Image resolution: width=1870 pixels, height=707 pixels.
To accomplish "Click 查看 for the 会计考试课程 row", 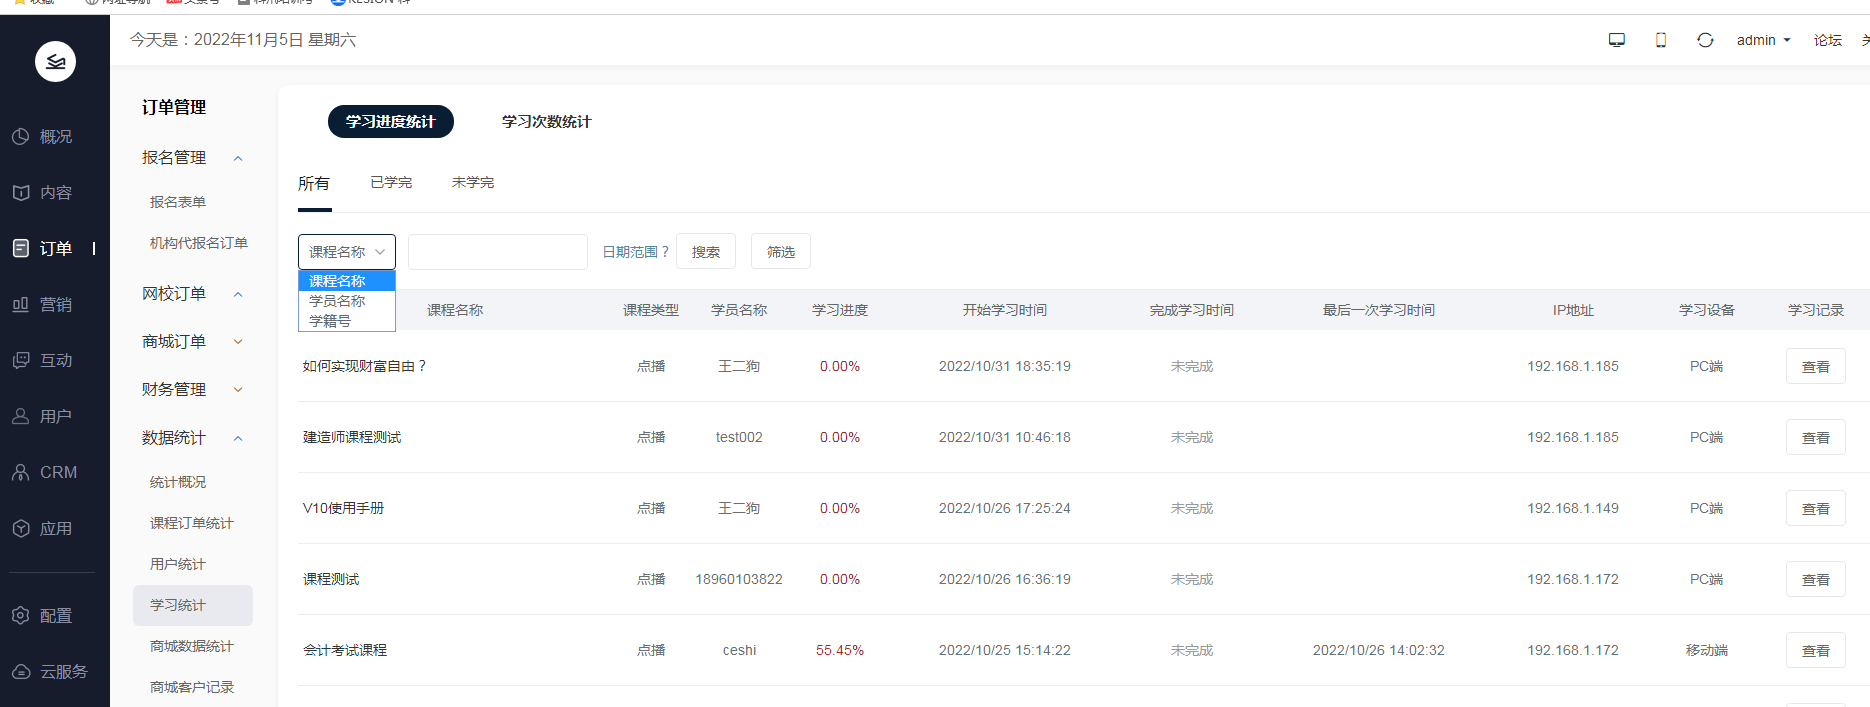I will tap(1816, 650).
